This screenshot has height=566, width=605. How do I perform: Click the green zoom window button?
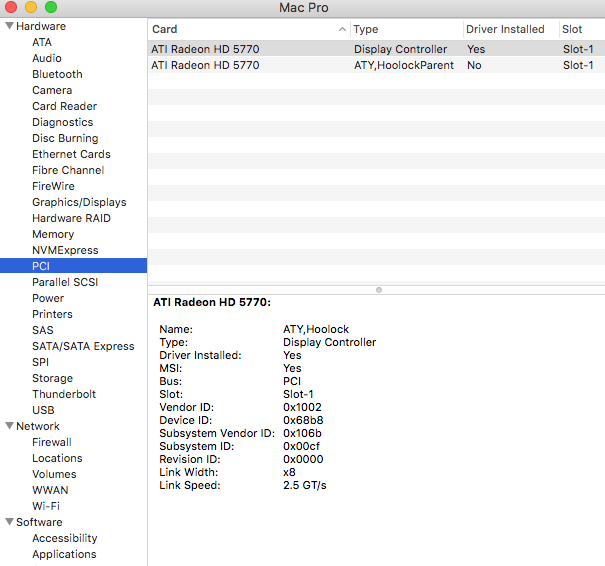coord(51,7)
